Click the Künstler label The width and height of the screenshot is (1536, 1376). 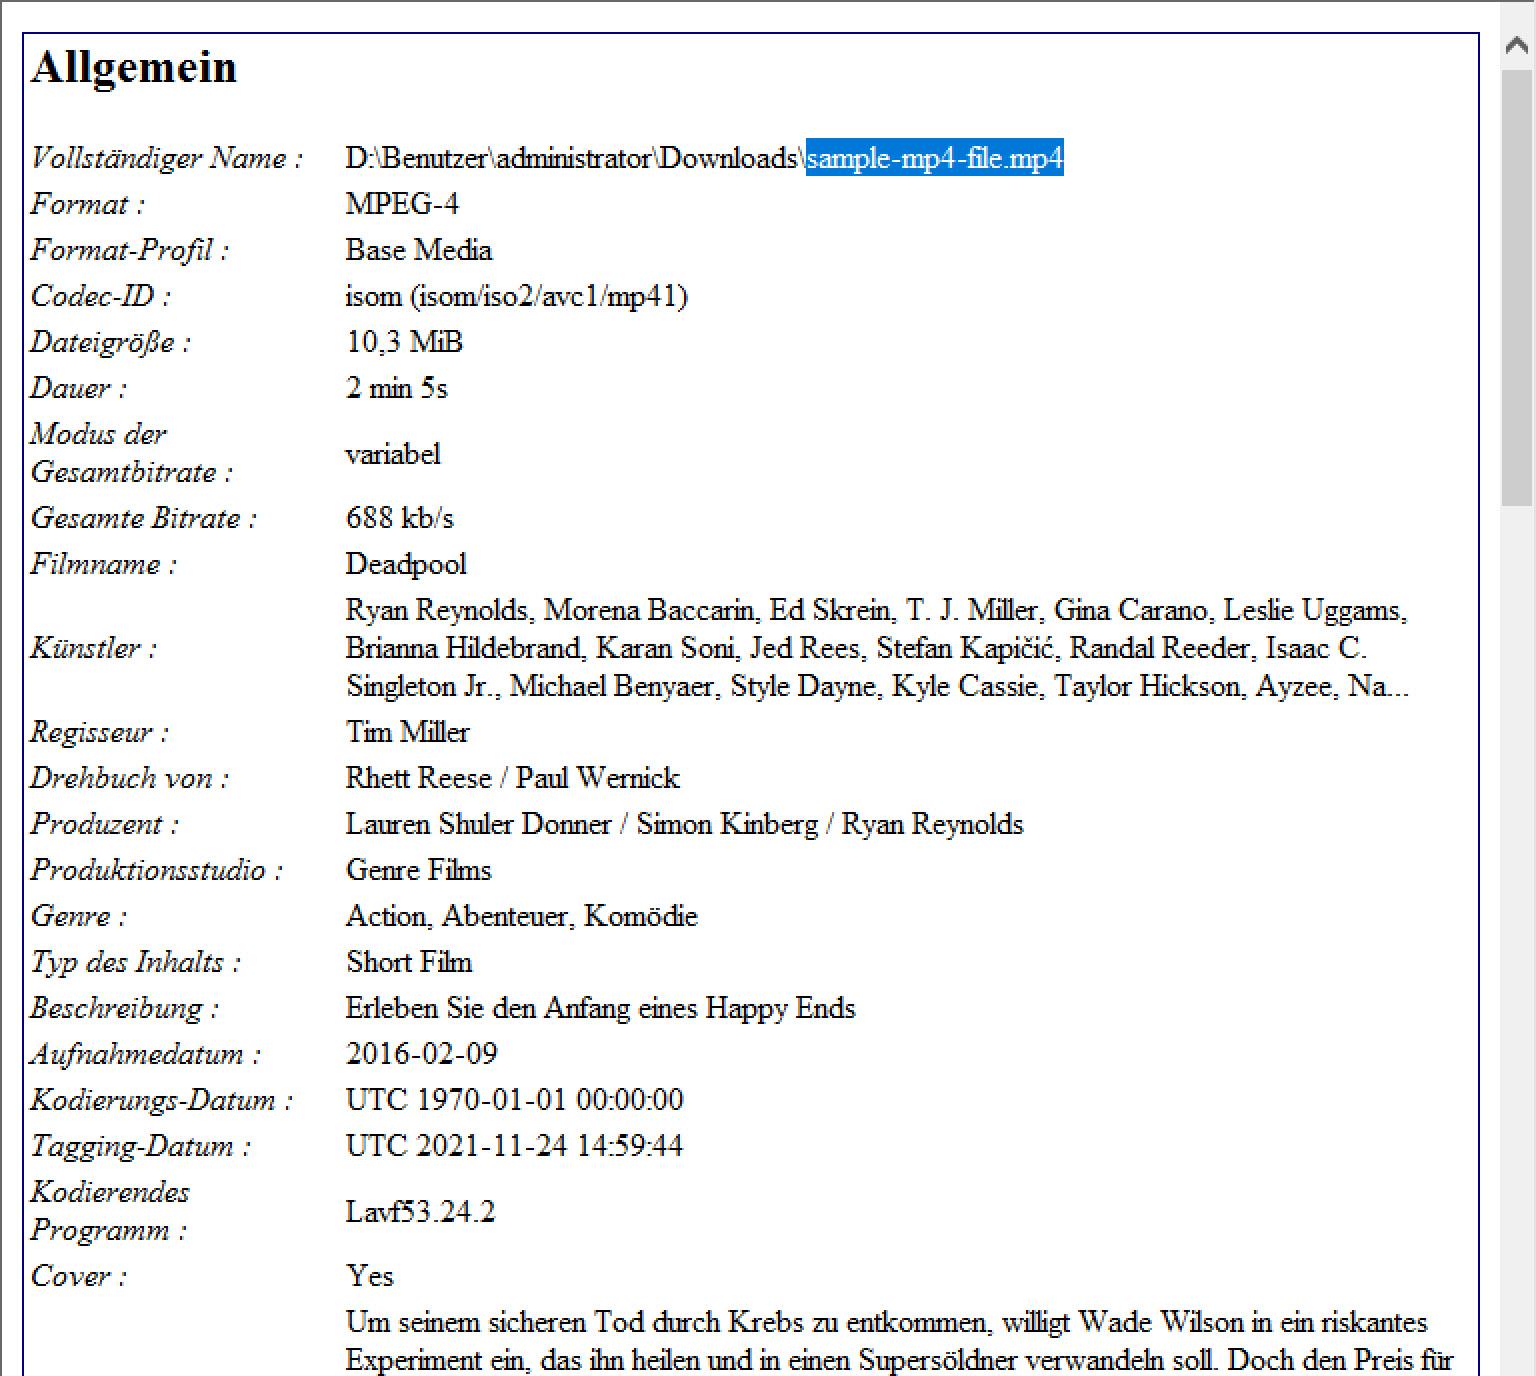(94, 648)
